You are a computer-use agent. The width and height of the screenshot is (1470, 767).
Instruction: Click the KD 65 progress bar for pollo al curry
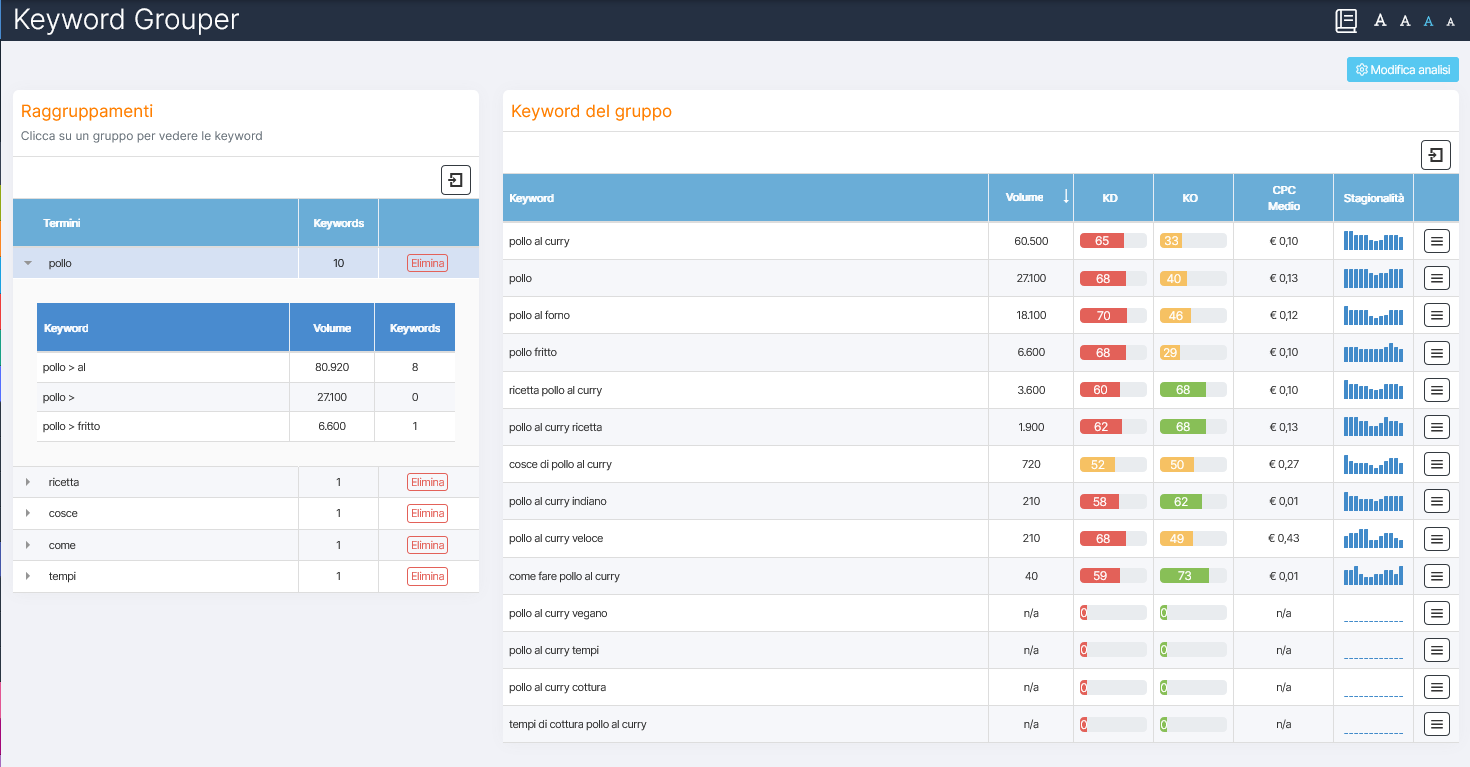point(1112,240)
